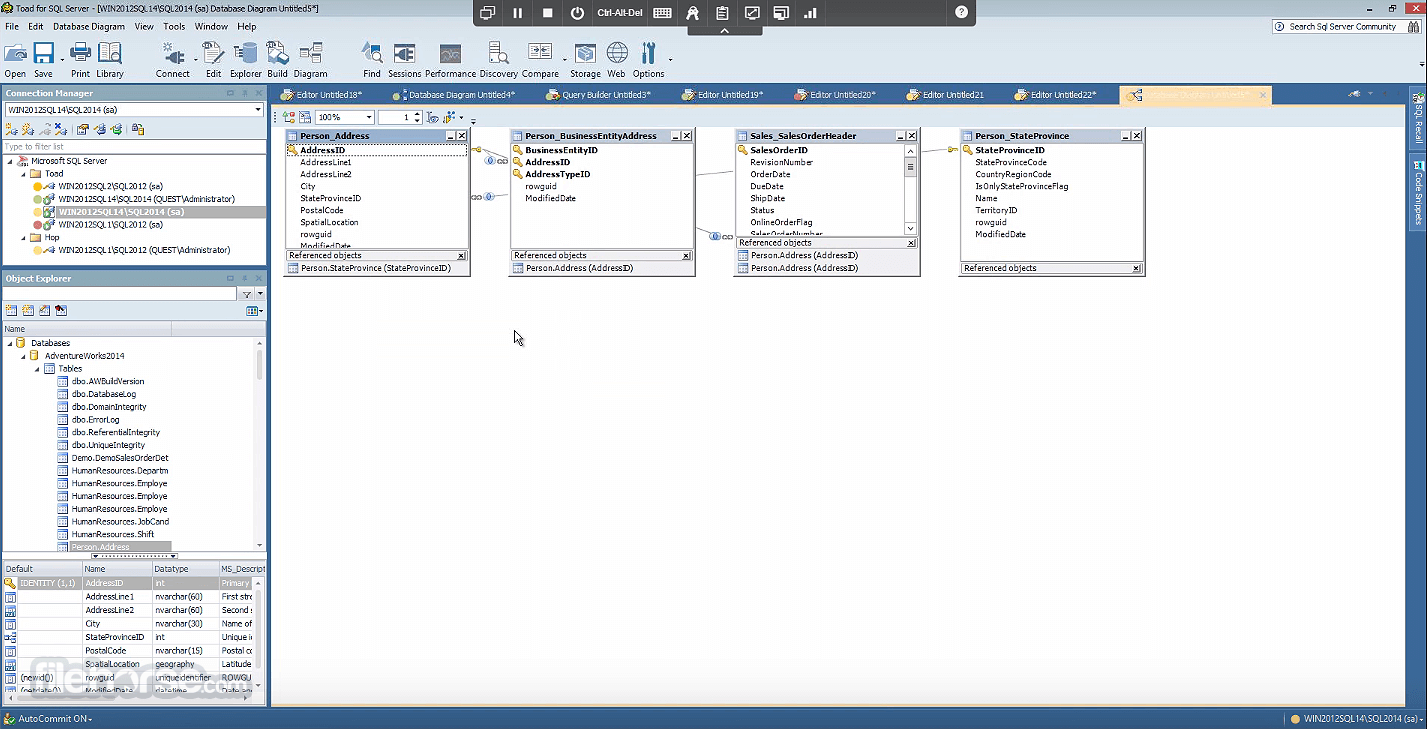Click the help question mark in remote bar
Viewport: 1427px width, 729px height.
(x=962, y=13)
